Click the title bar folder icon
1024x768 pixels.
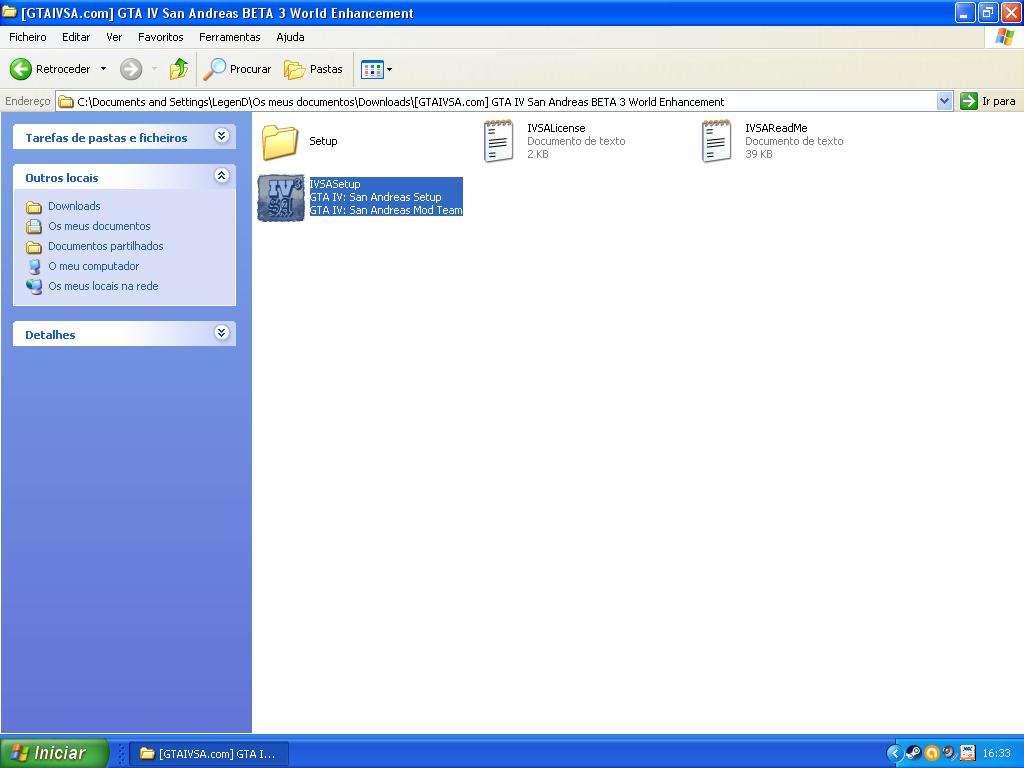pyautogui.click(x=10, y=12)
